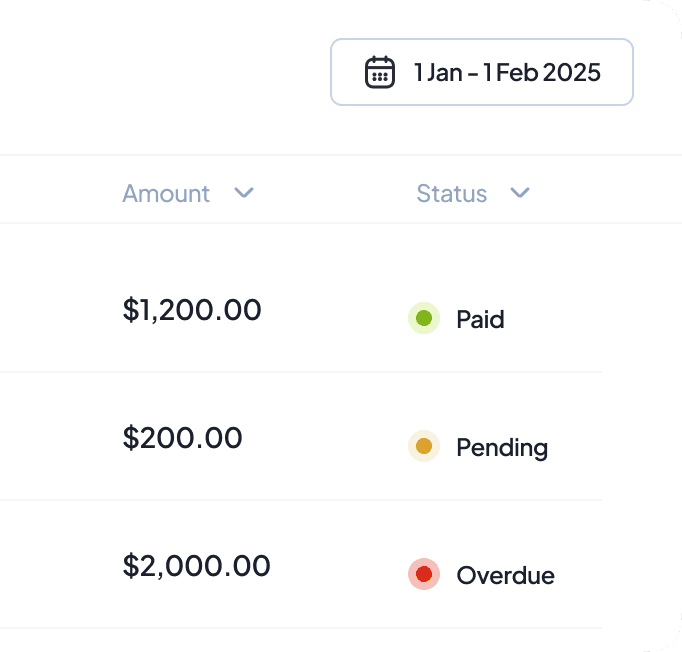
Task: Click the $1,200.00 amount cell
Action: coord(192,310)
